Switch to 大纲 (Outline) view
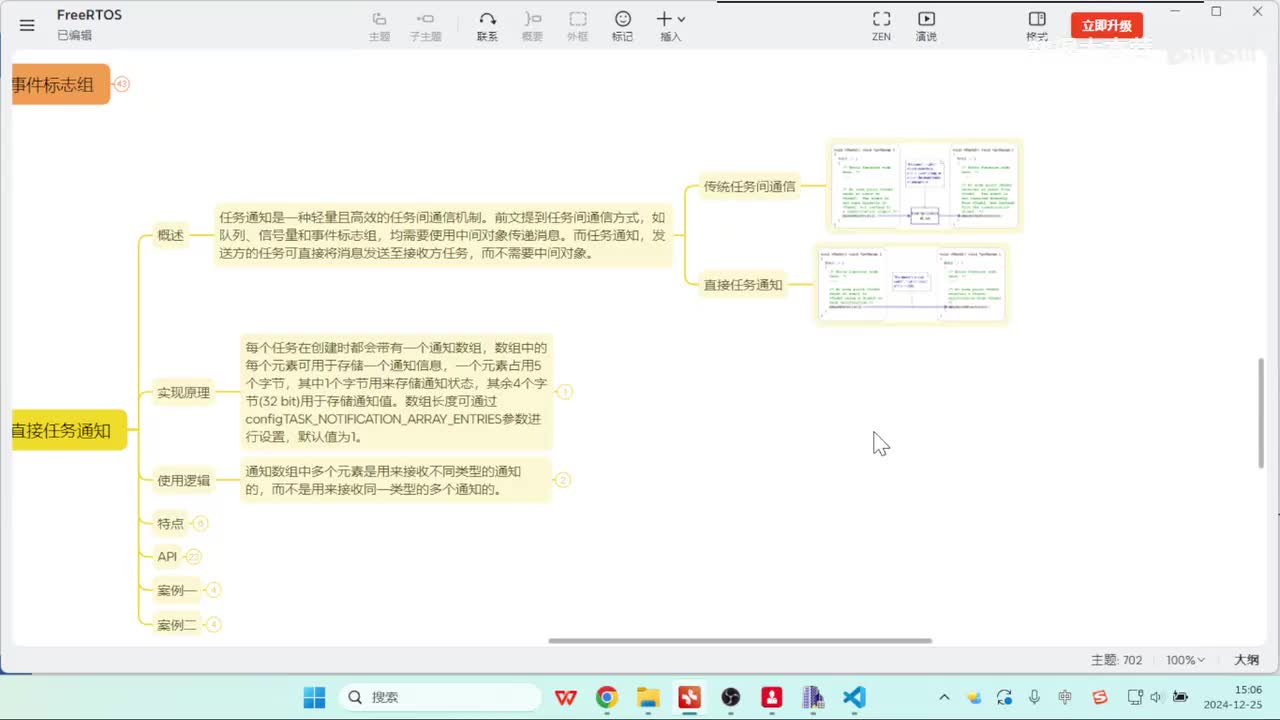The height and width of the screenshot is (720, 1280). (x=1246, y=660)
